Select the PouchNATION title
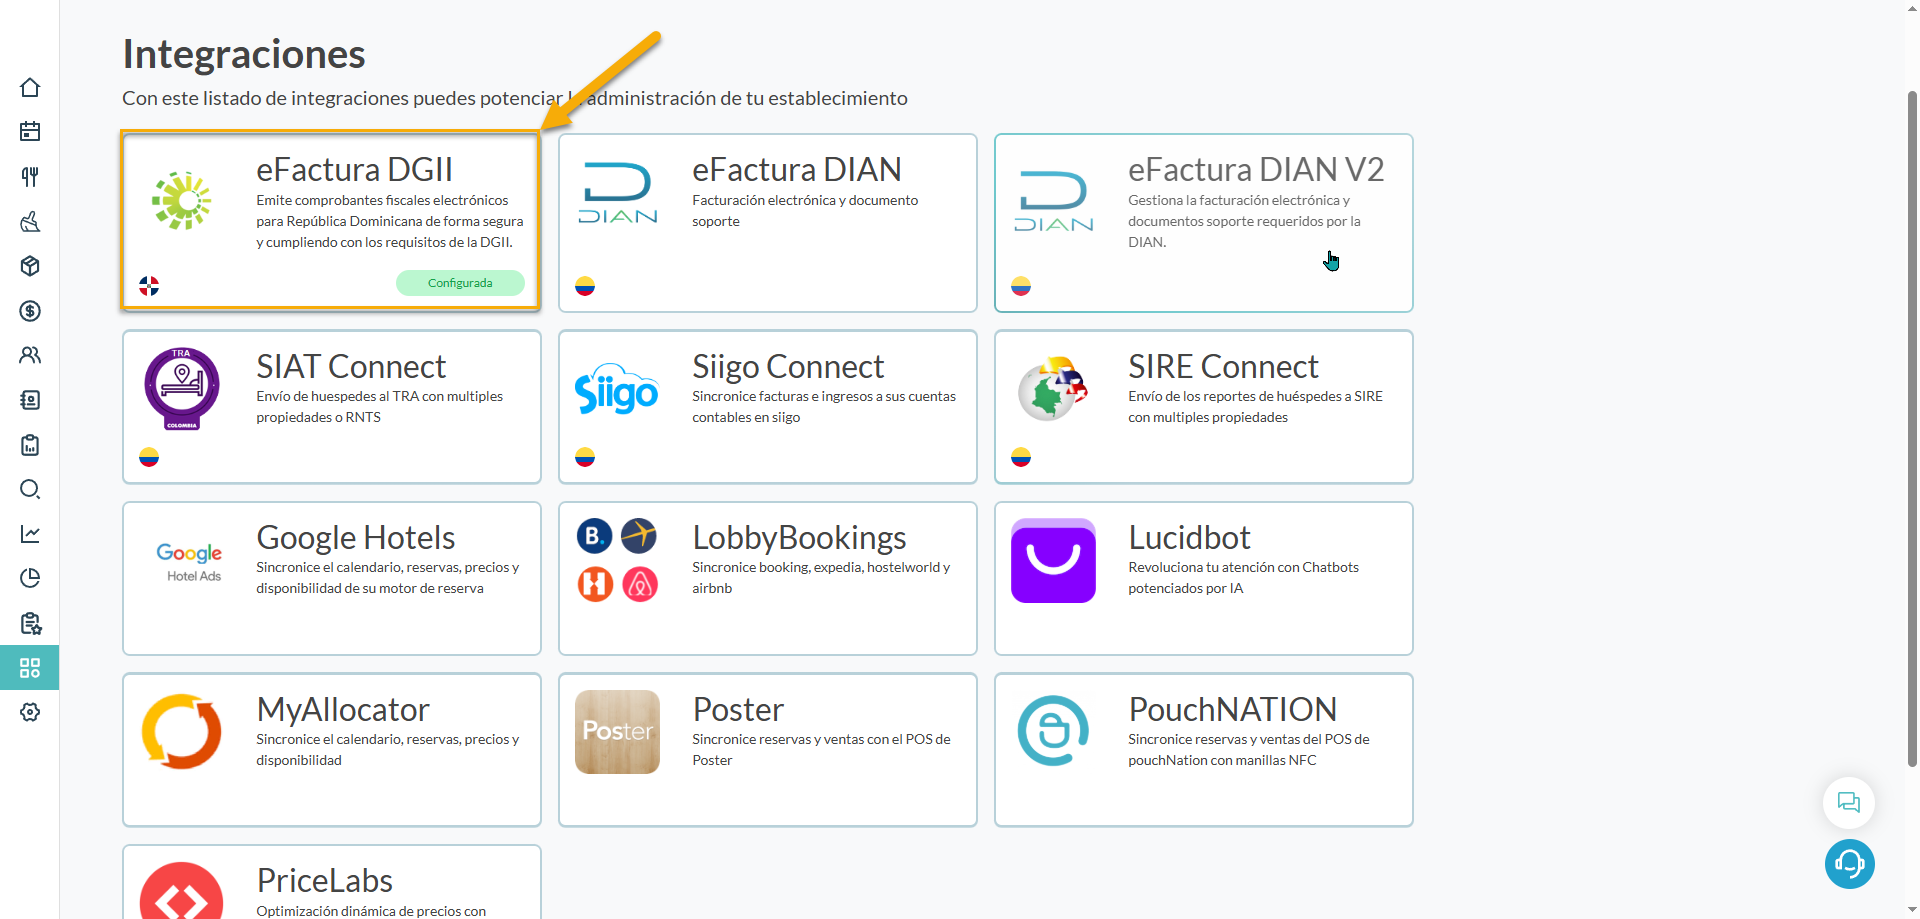 [x=1232, y=710]
